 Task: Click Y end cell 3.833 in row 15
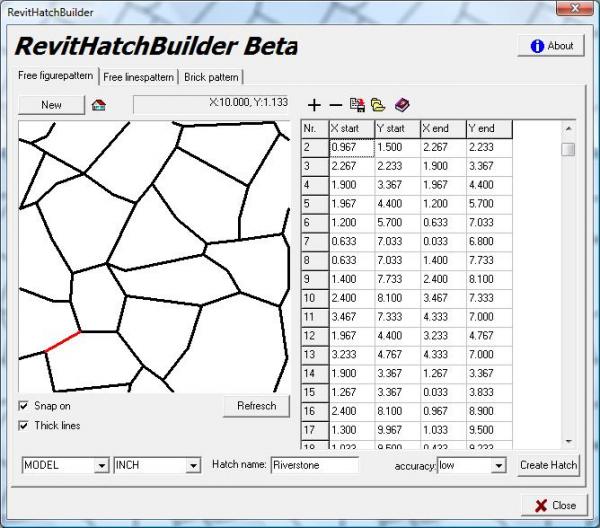[x=489, y=392]
